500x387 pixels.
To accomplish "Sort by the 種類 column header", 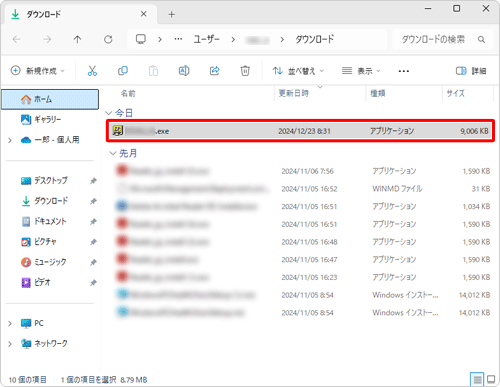I will [378, 93].
